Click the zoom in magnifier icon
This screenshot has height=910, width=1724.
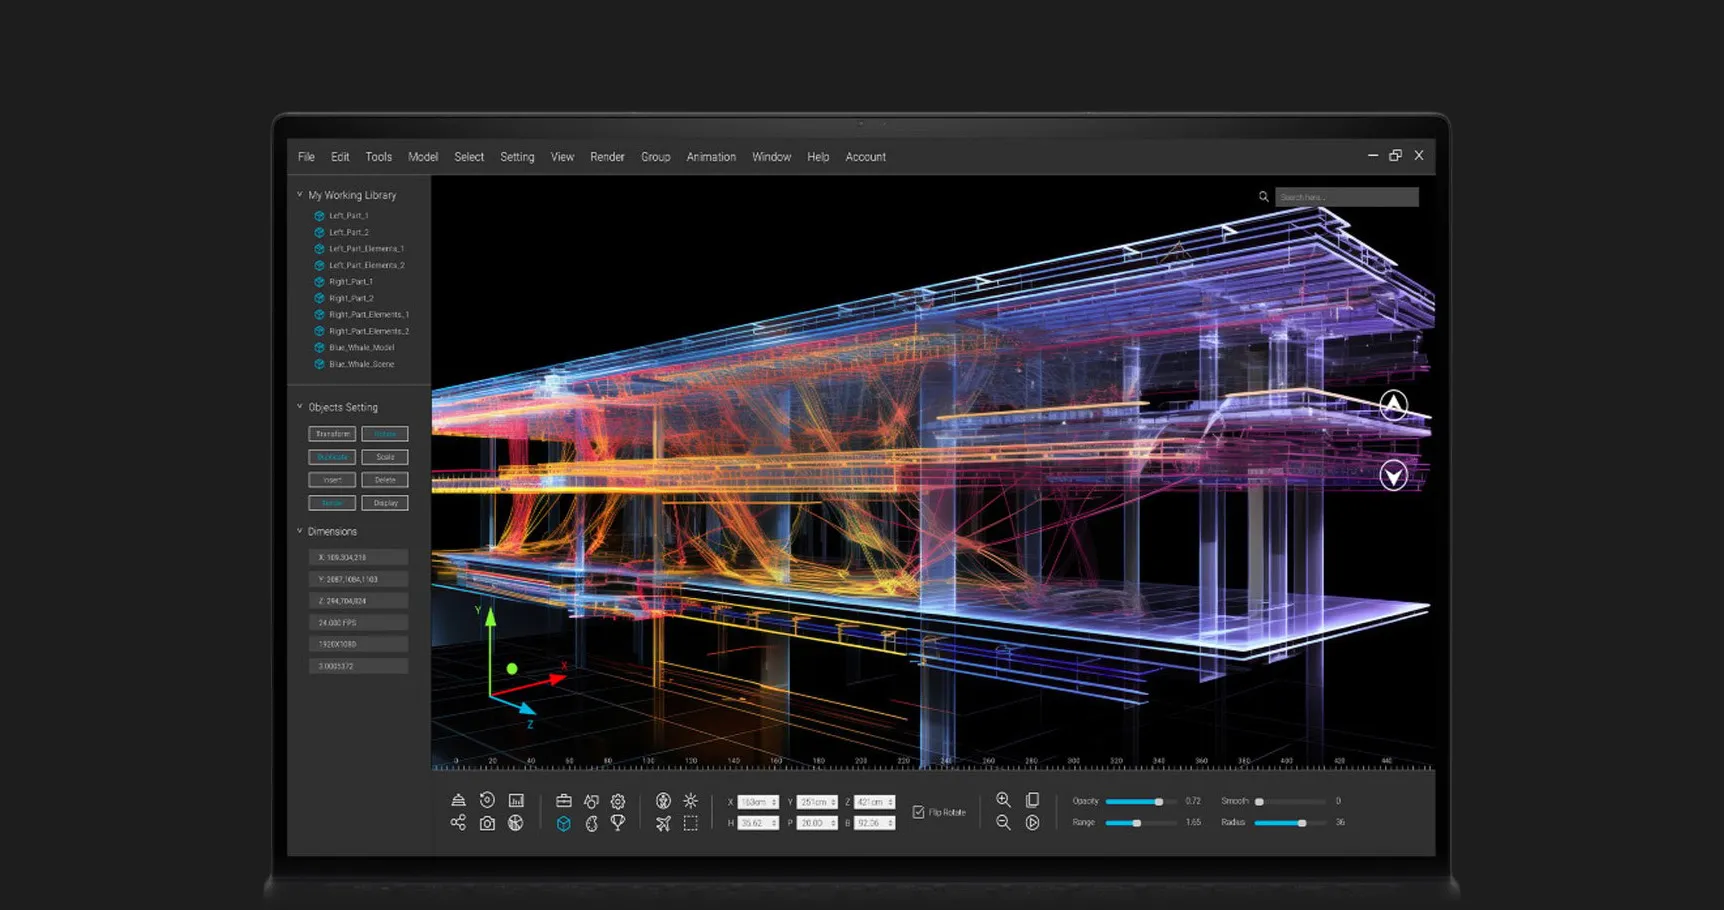tap(1003, 800)
